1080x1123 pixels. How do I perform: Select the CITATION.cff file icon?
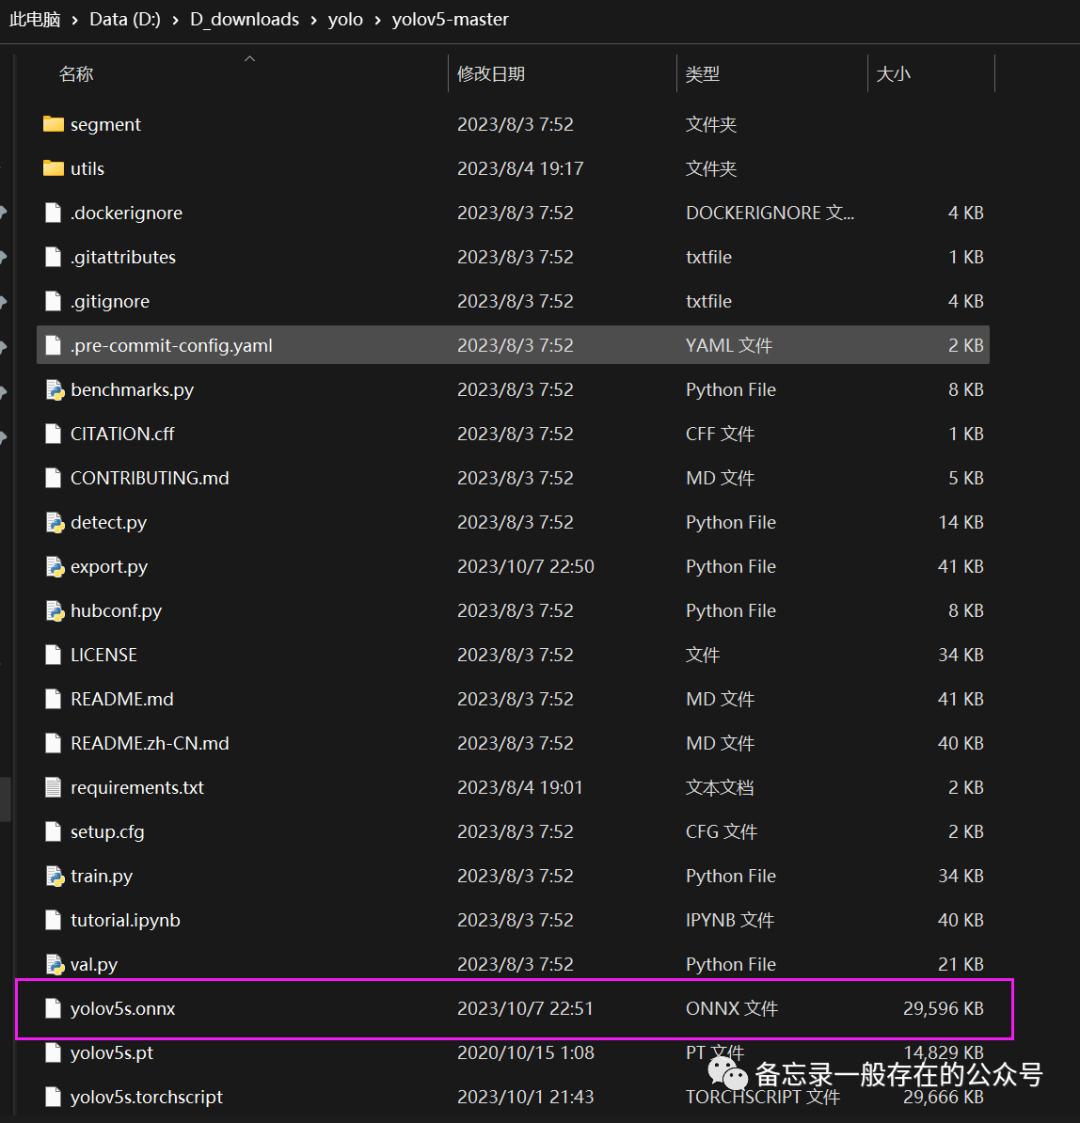point(53,434)
